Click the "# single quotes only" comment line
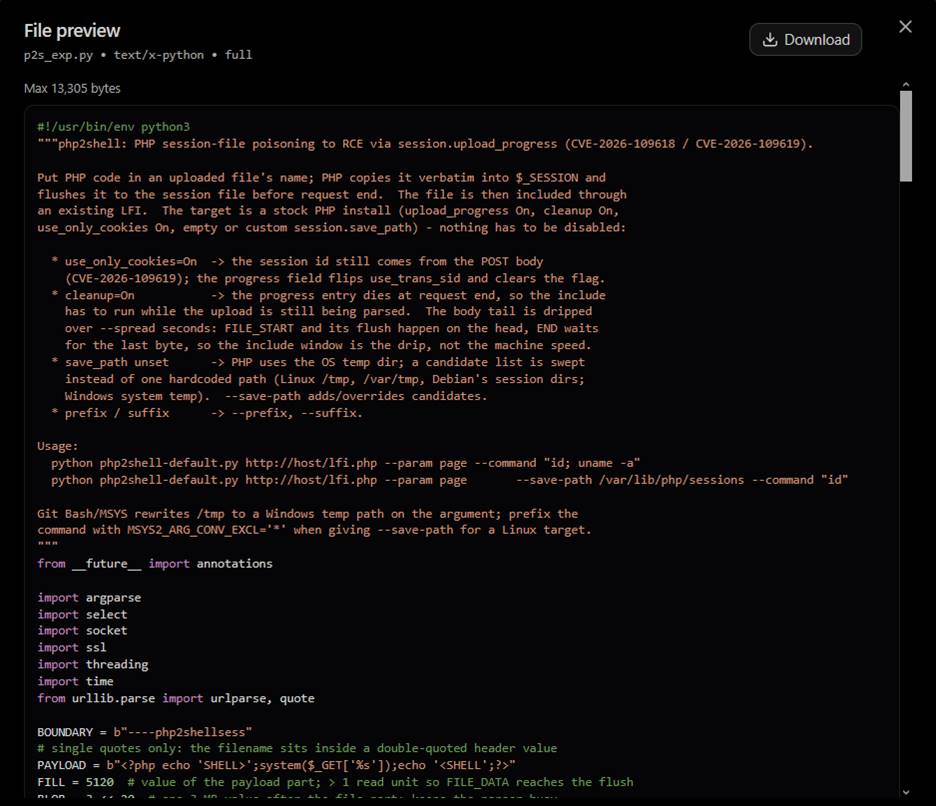 click(297, 748)
